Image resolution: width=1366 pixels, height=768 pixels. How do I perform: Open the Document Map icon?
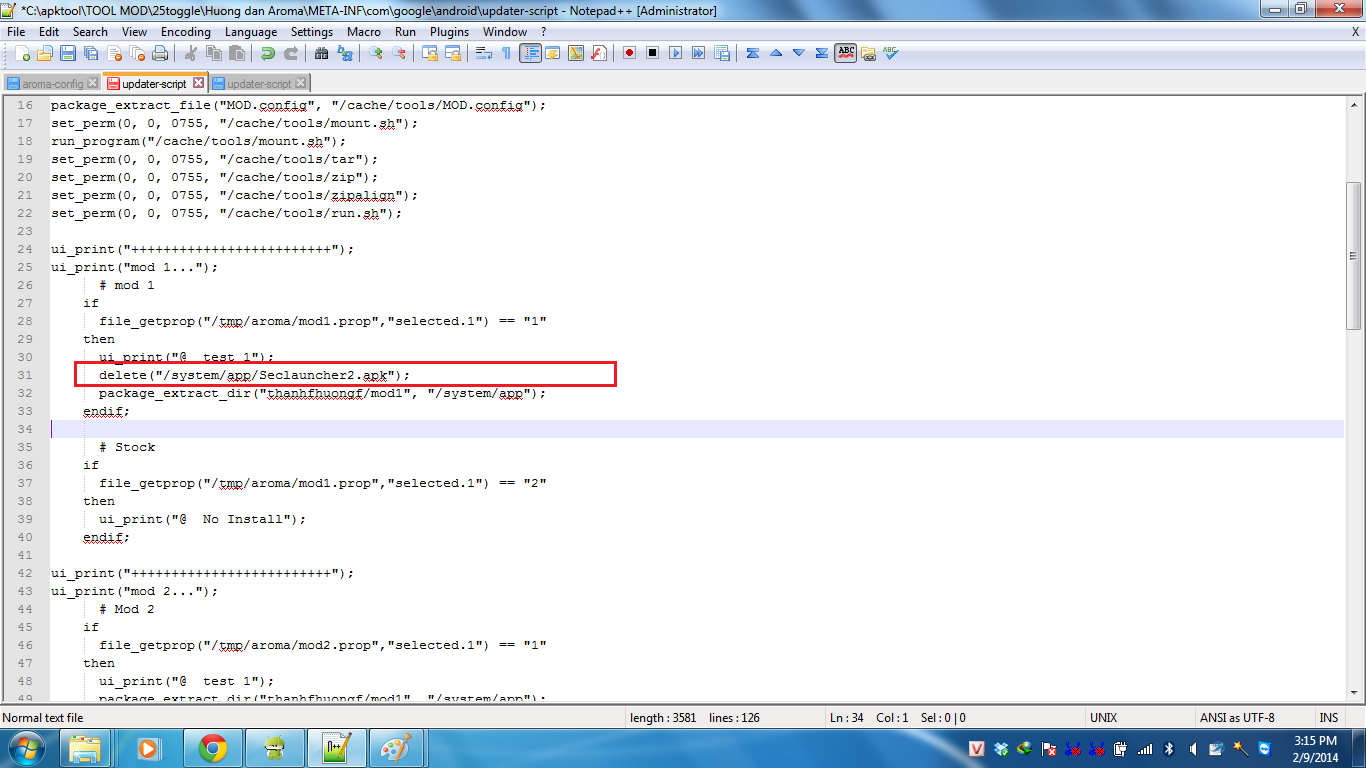tap(576, 53)
